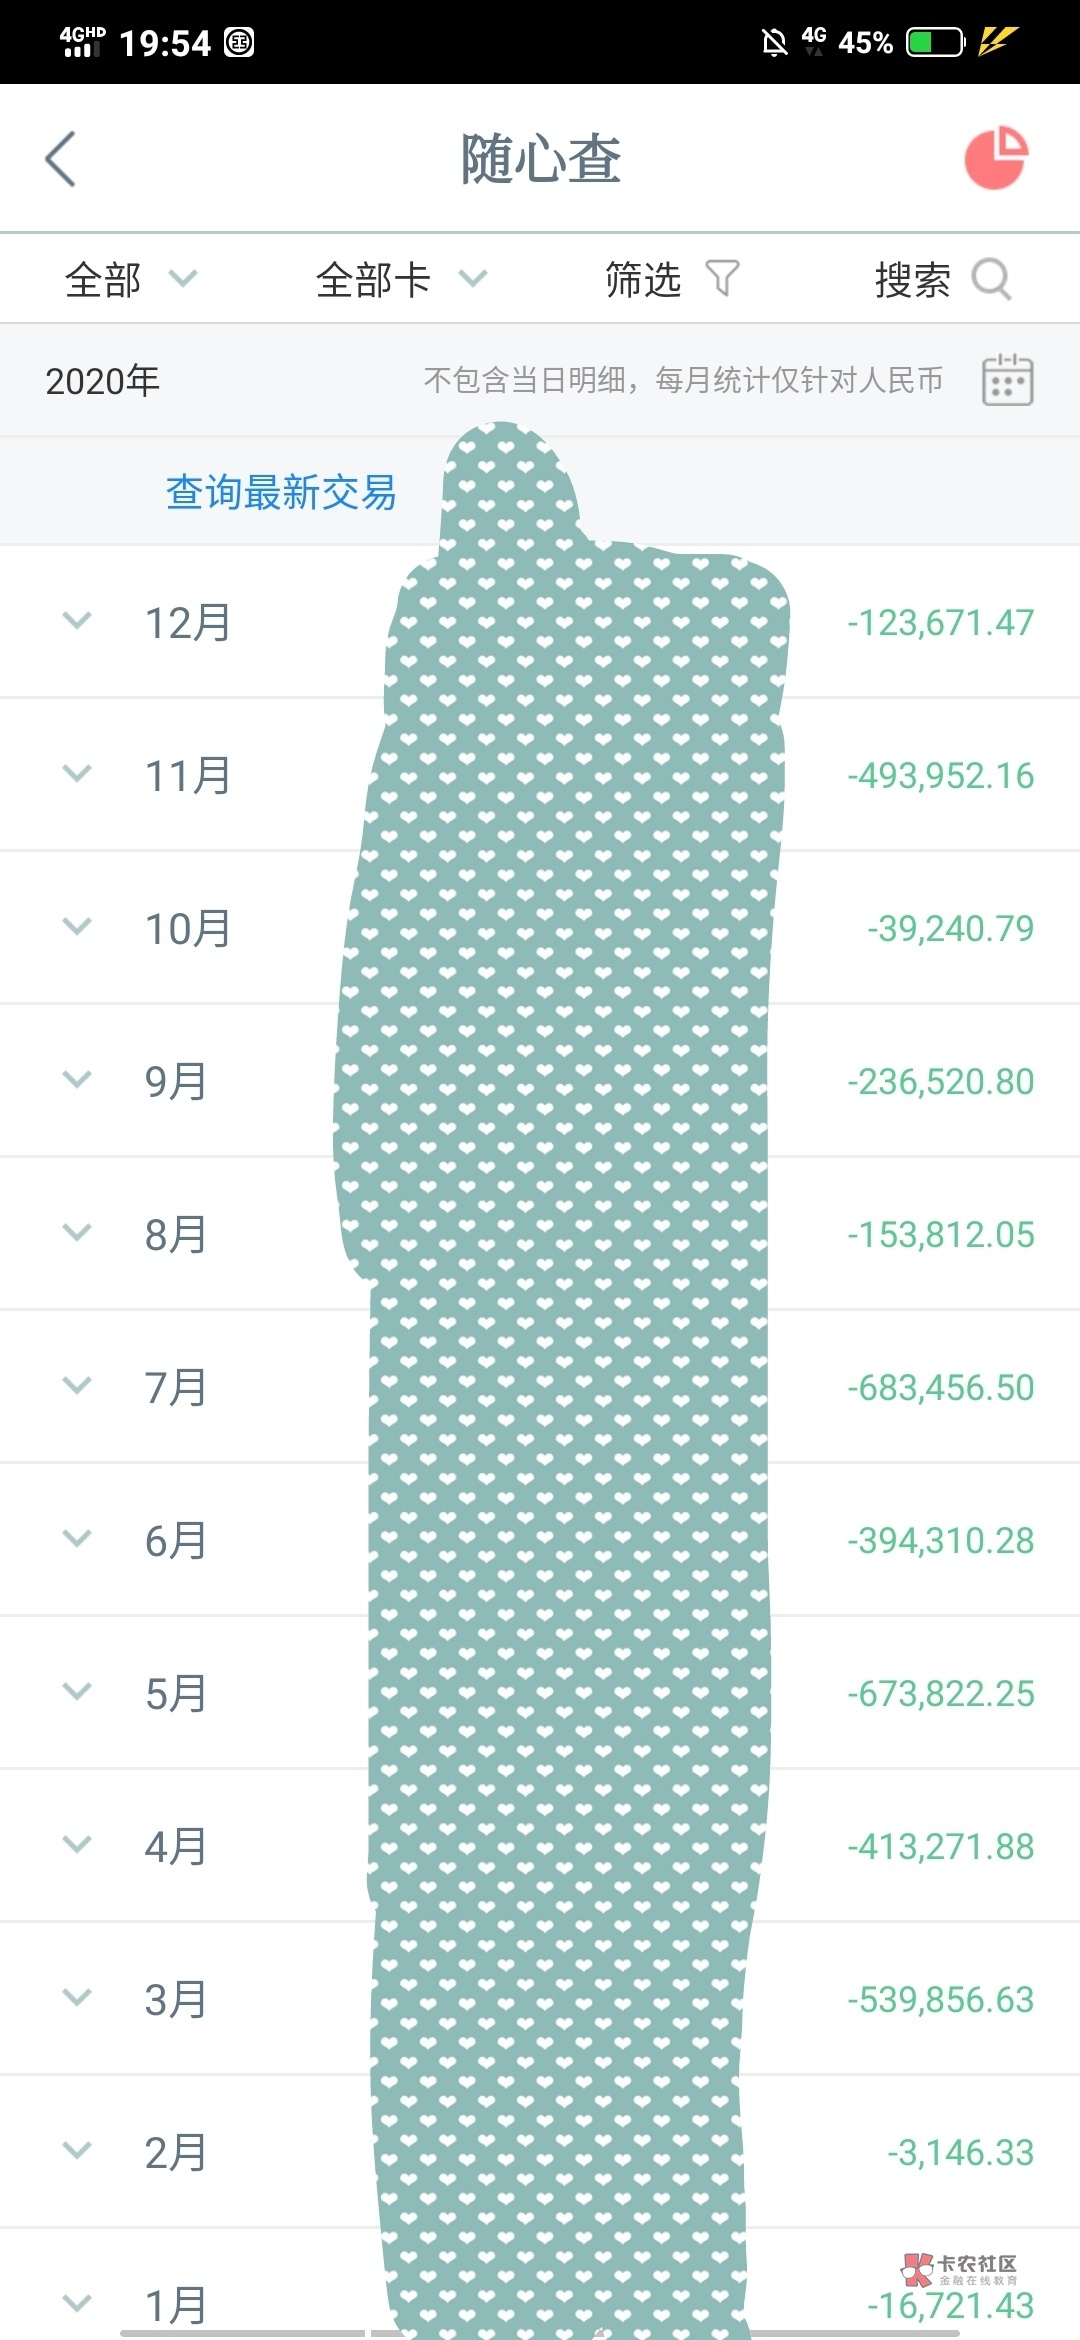Open the 全部 transaction type dropdown
The height and width of the screenshot is (2340, 1080).
(x=130, y=279)
